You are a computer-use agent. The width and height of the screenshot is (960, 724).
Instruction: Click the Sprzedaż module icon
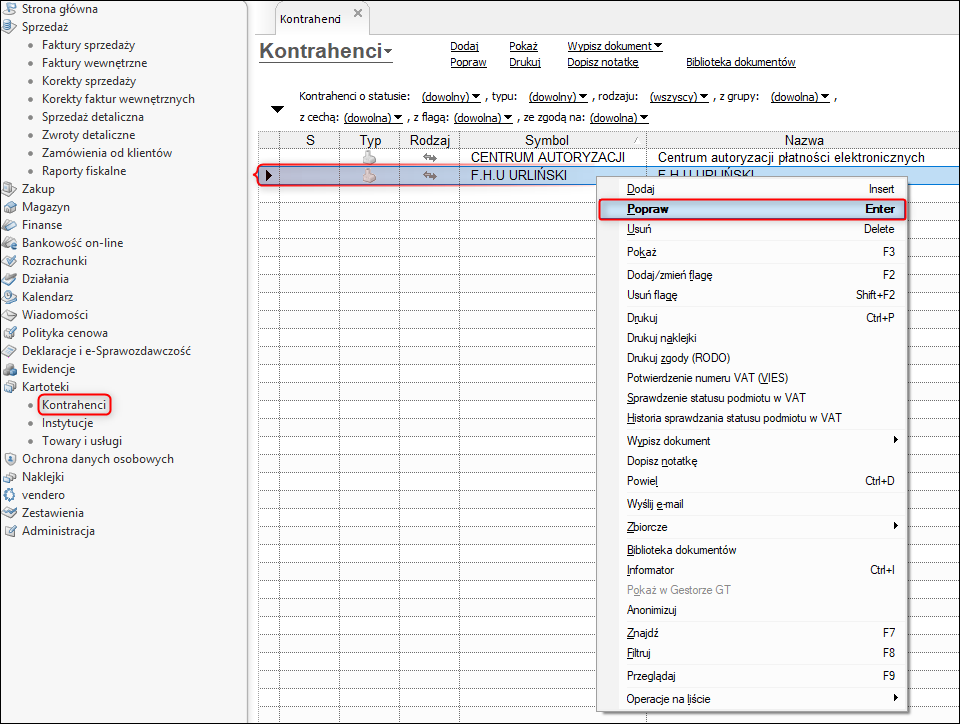[10, 27]
